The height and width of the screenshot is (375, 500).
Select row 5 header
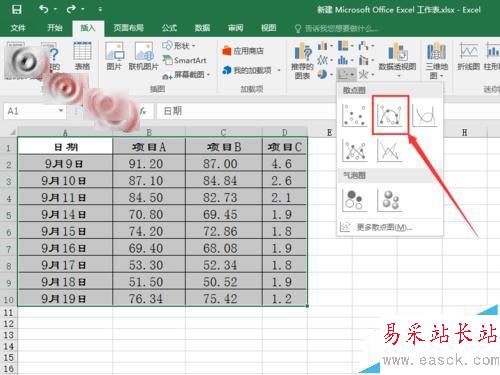tap(9, 215)
